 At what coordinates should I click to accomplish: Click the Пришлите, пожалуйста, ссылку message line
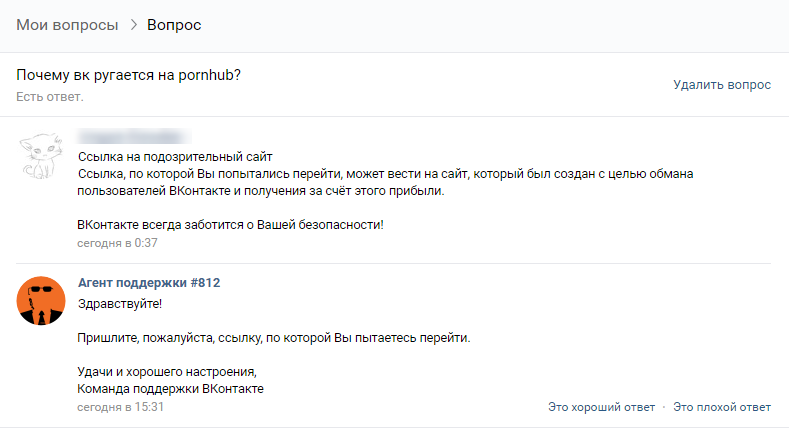coord(273,338)
